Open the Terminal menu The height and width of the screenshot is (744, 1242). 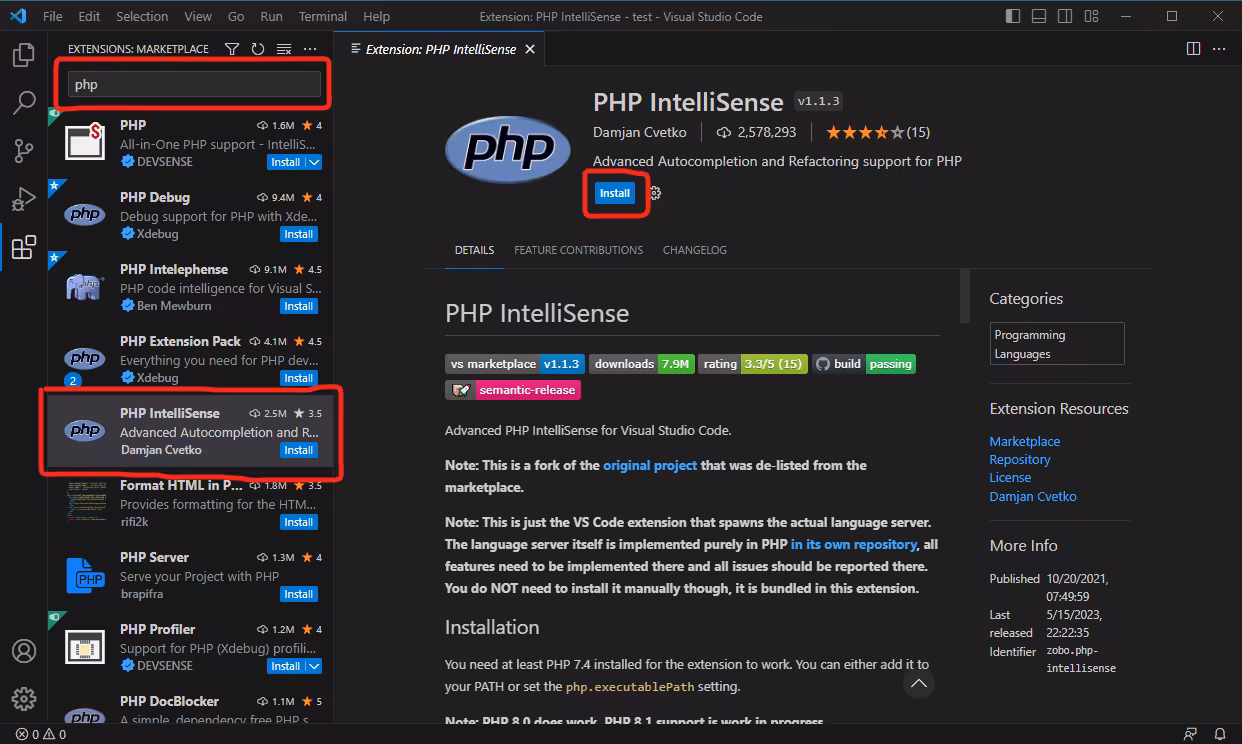[323, 16]
